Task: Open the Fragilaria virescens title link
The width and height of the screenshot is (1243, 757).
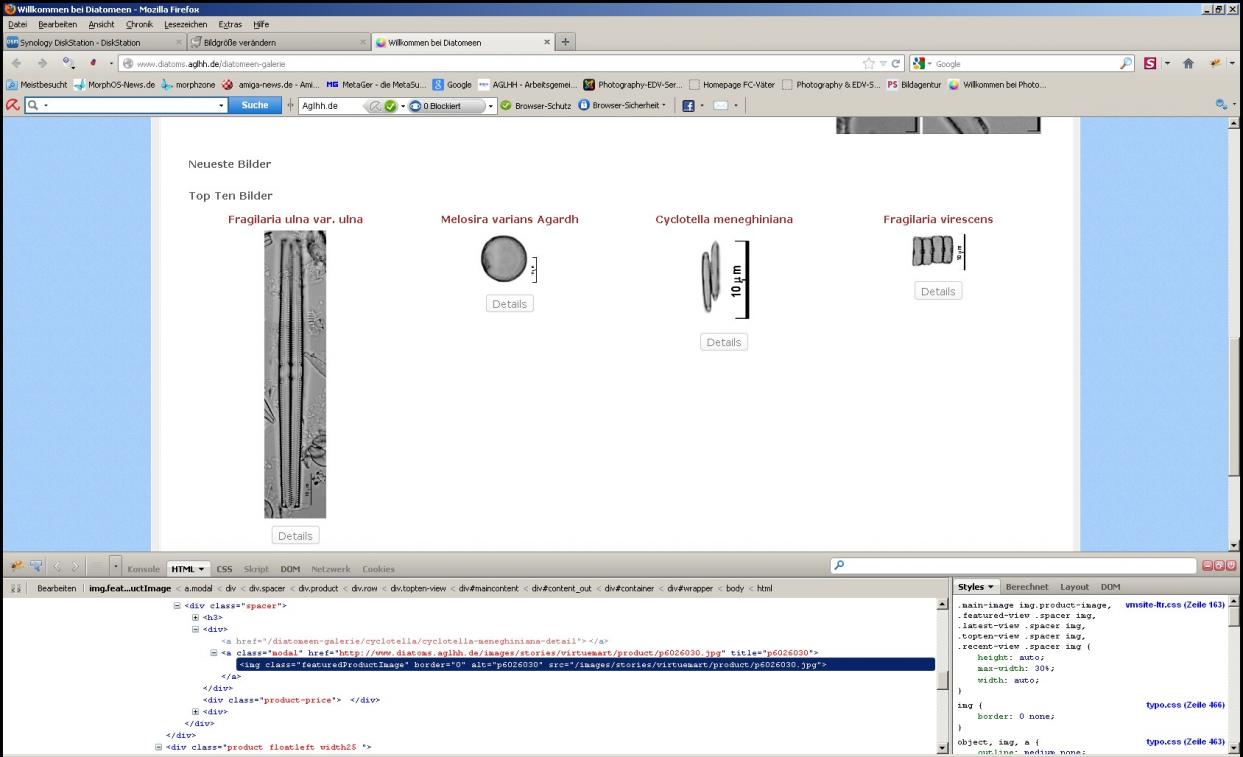Action: pos(937,219)
